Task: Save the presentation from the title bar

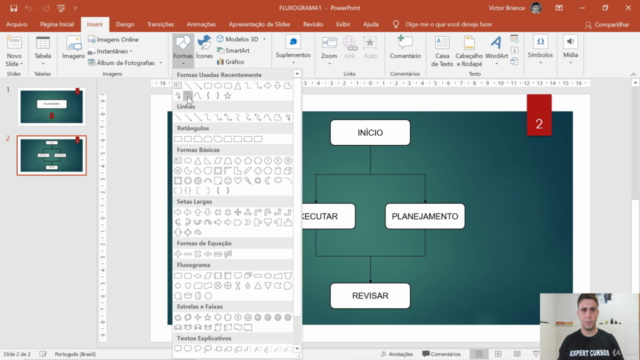Action: pyautogui.click(x=13, y=8)
